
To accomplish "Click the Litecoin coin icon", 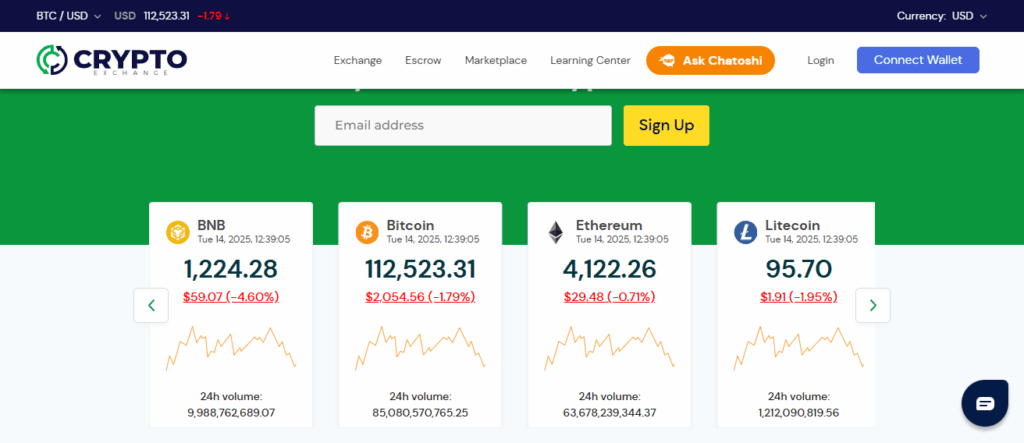I will pyautogui.click(x=745, y=233).
